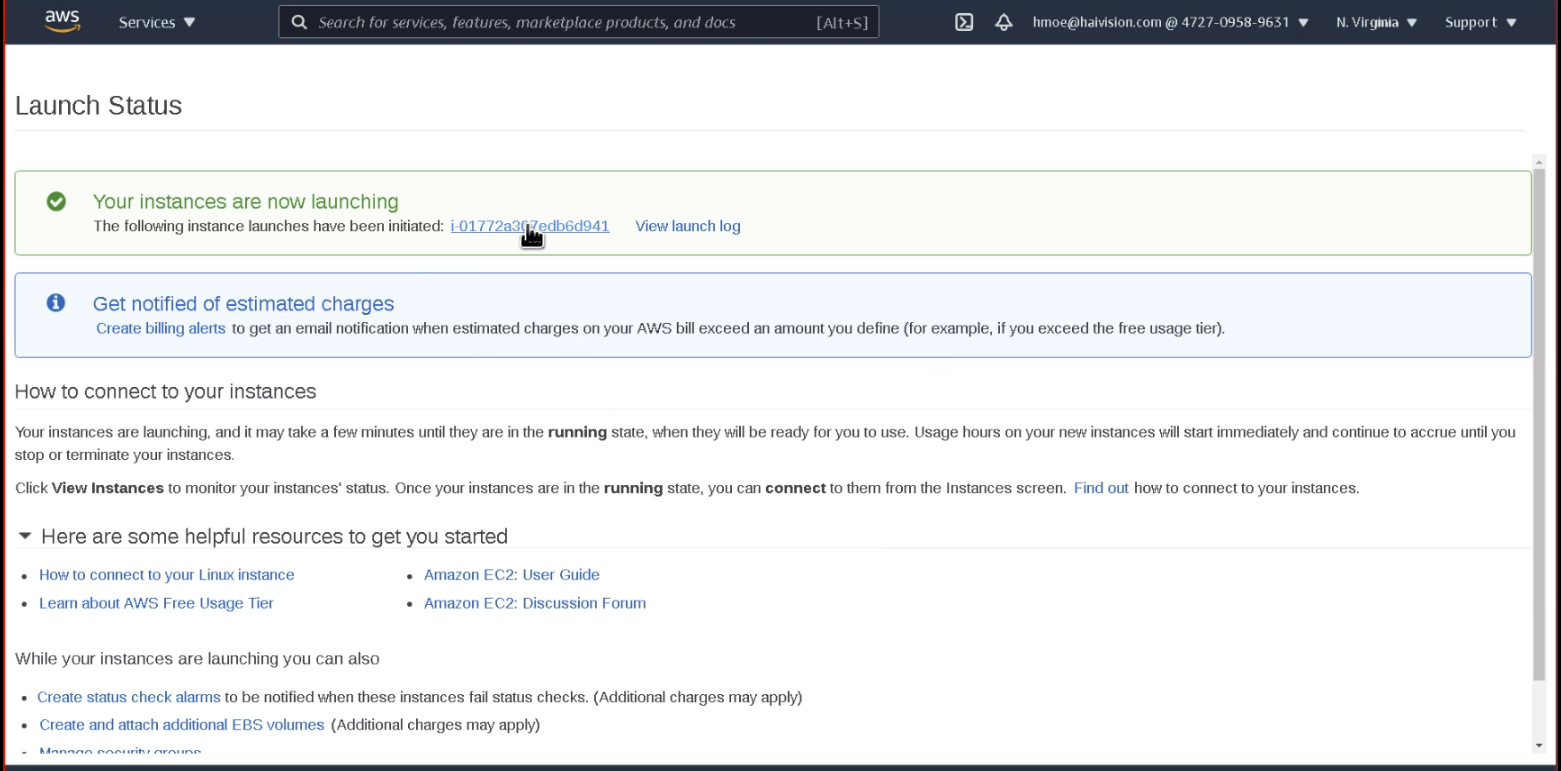Open the Create billing alerts link
Image resolution: width=1561 pixels, height=771 pixels.
pos(161,328)
